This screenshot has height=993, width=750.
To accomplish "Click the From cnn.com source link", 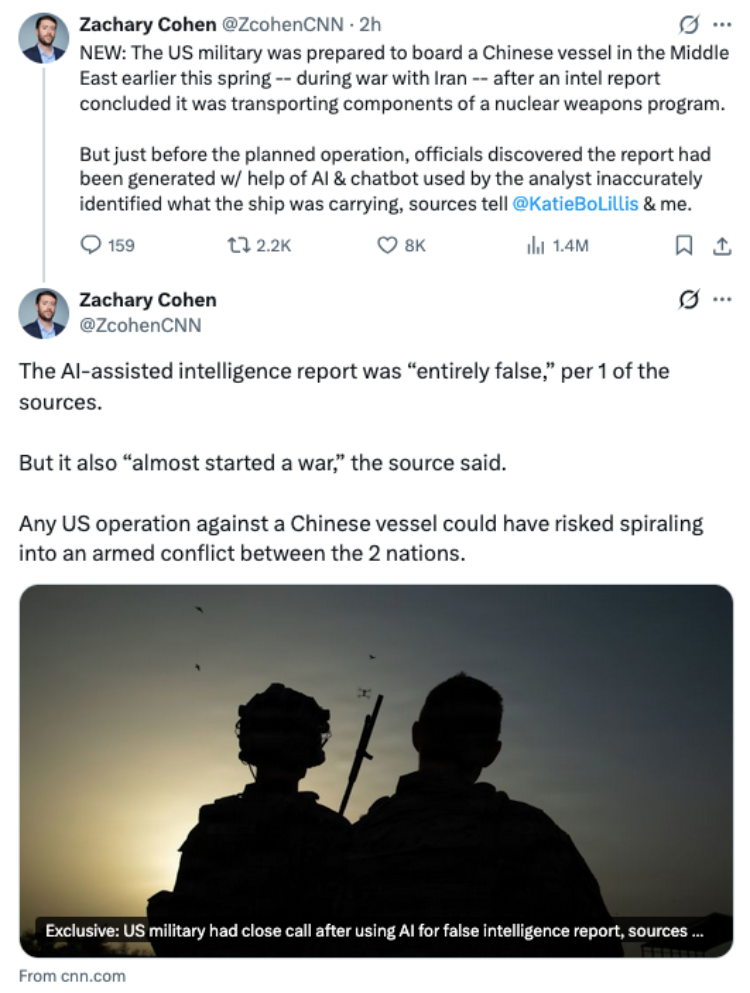I will click(x=72, y=976).
